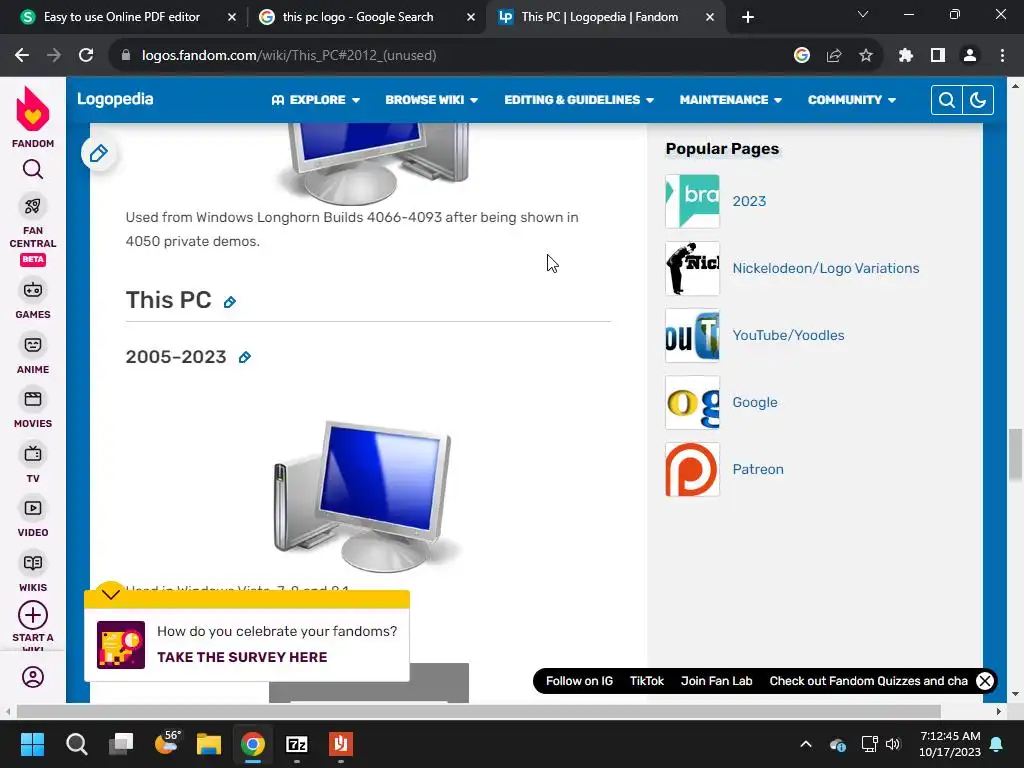The height and width of the screenshot is (768, 1024).
Task: Open the Nickelodeon/Logo Variations link
Action: [x=825, y=268]
